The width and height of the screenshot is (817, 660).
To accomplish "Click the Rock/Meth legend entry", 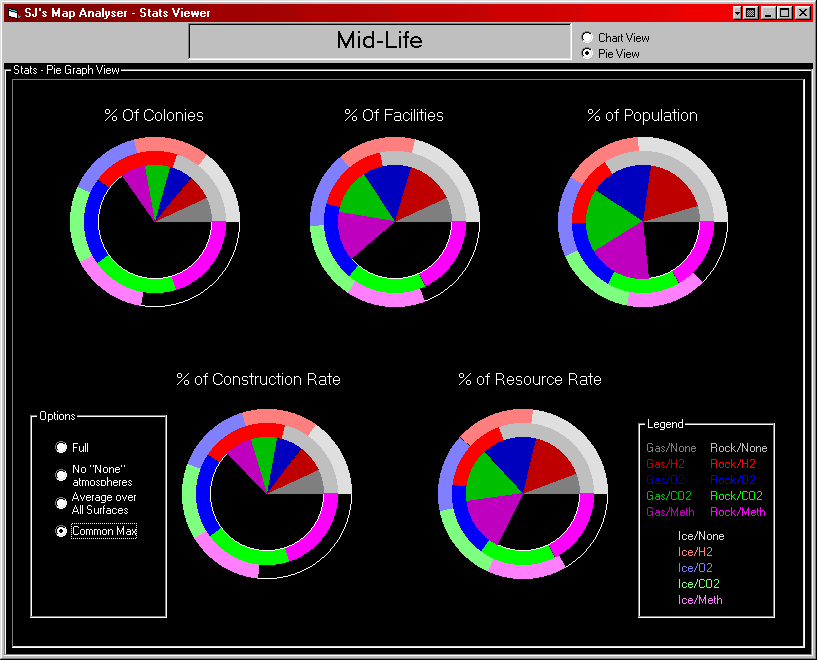I will (x=738, y=512).
